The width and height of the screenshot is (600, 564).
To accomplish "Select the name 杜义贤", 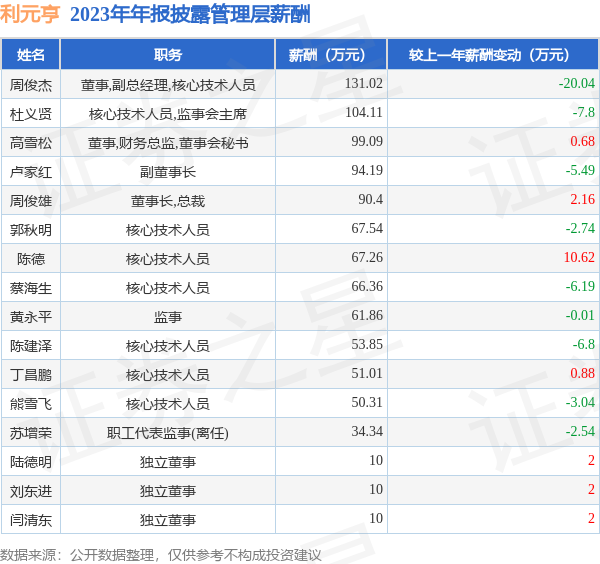I will point(31,114).
